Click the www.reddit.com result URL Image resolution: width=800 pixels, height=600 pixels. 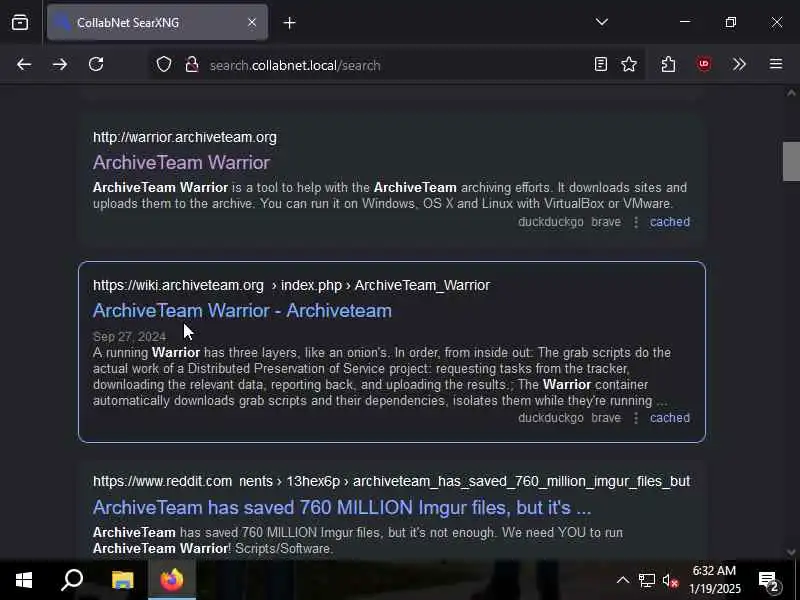[x=391, y=481]
